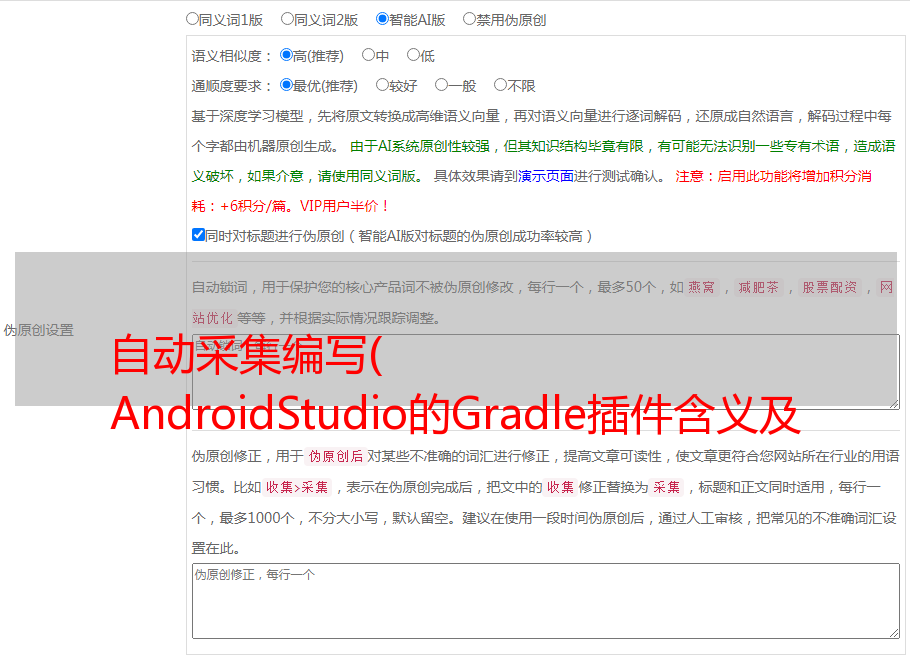Click the 语义相似度 label
The height and width of the screenshot is (658, 911).
pos(232,56)
